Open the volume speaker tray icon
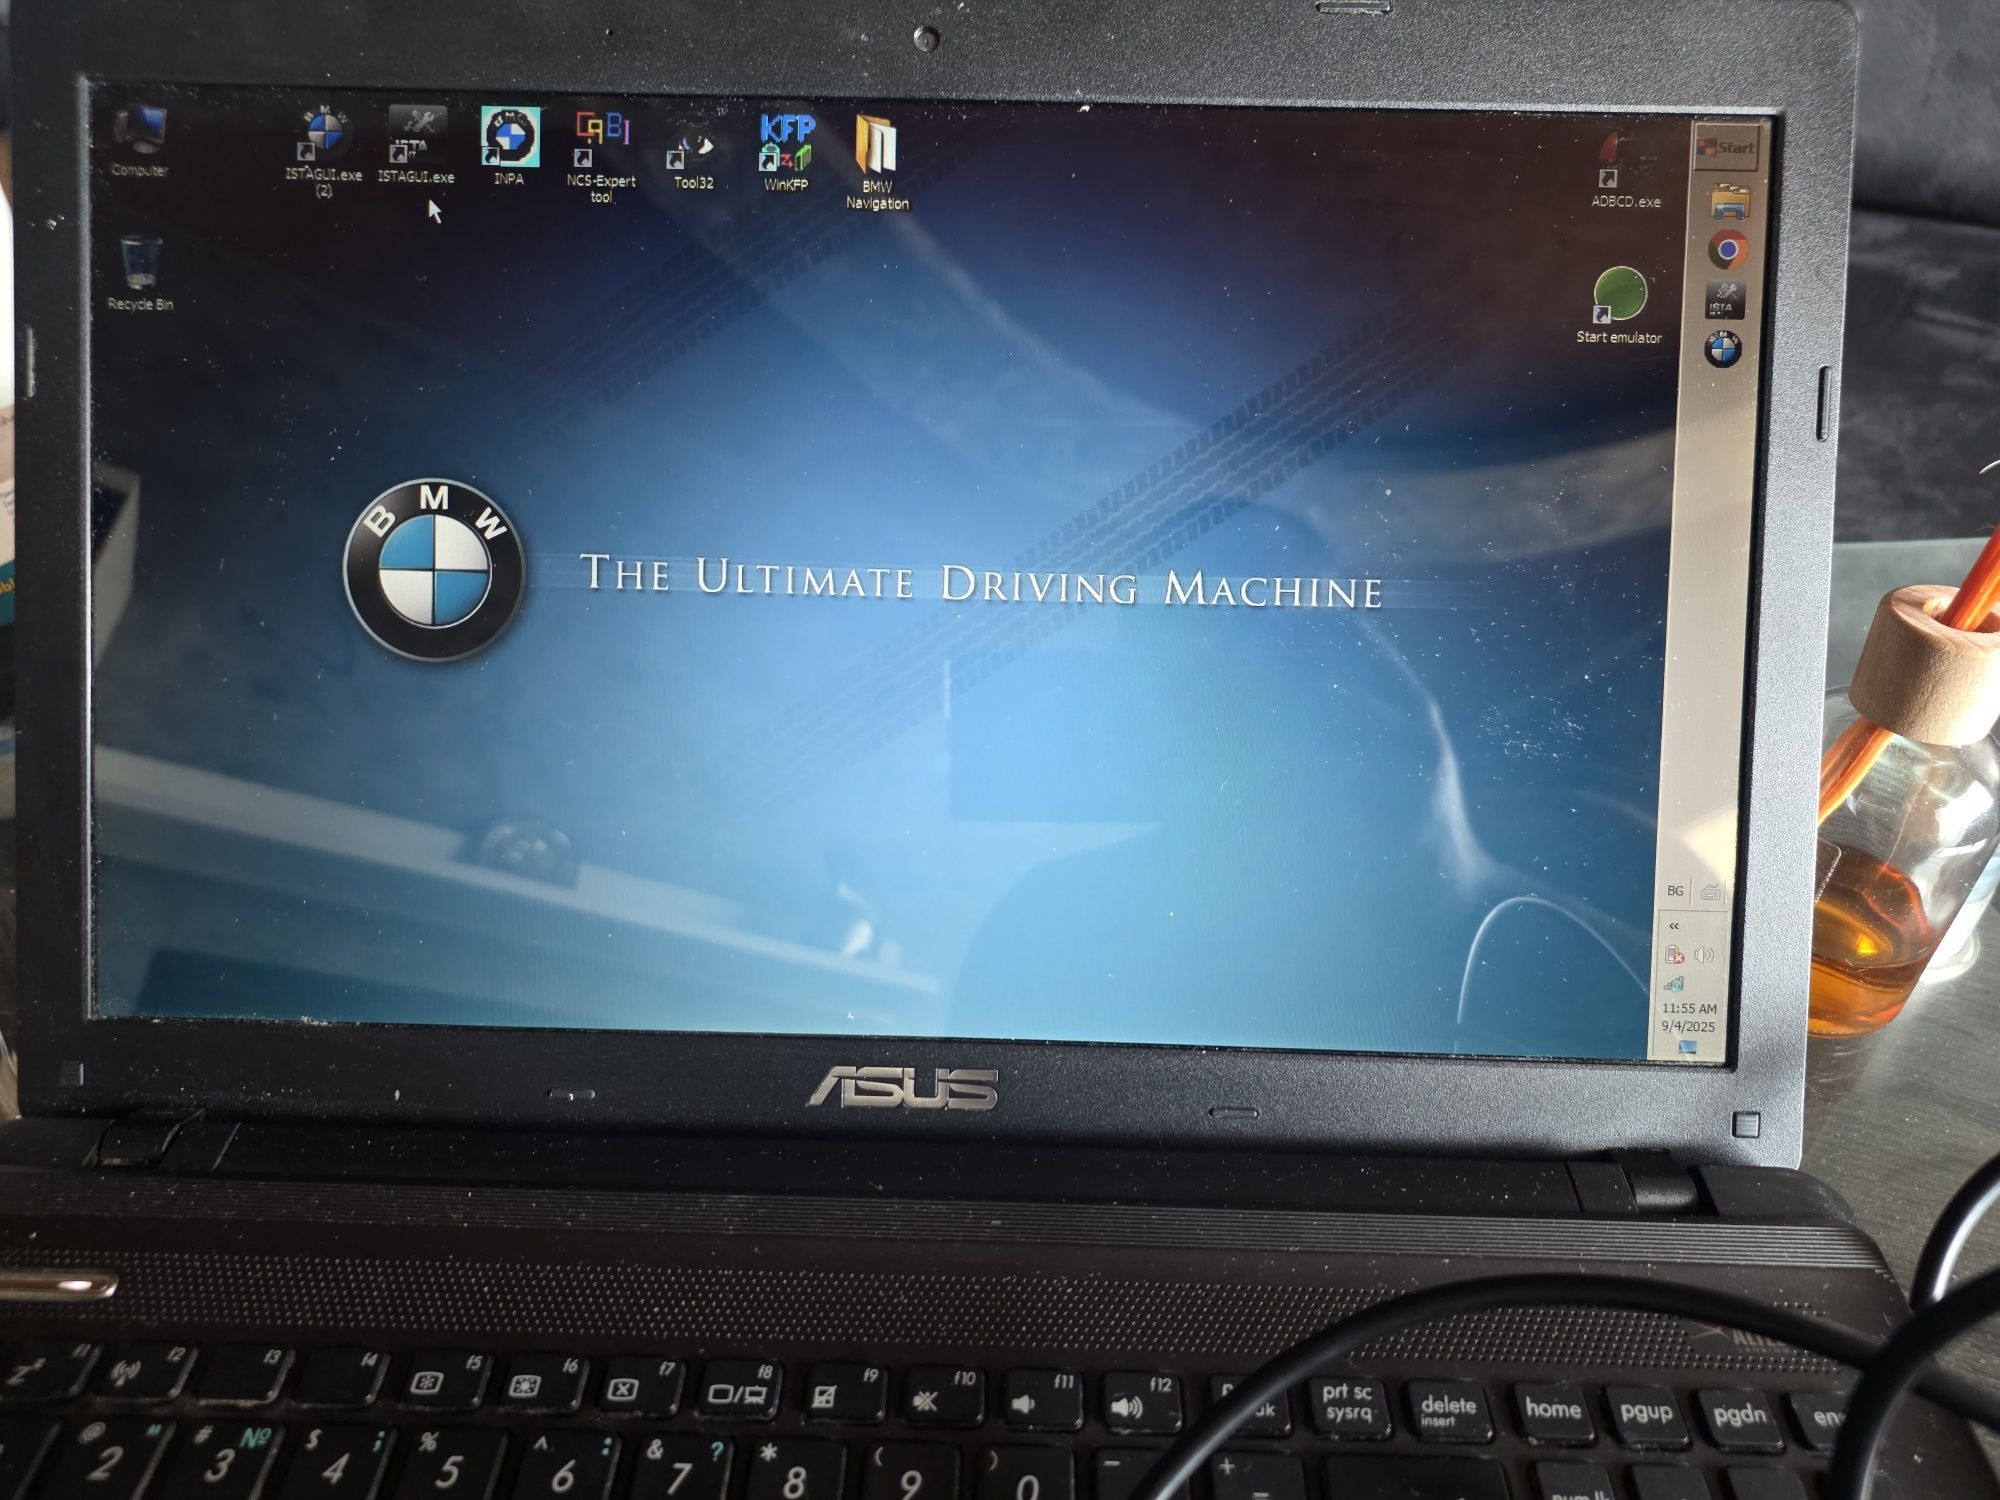The image size is (2000, 1500). [1705, 955]
